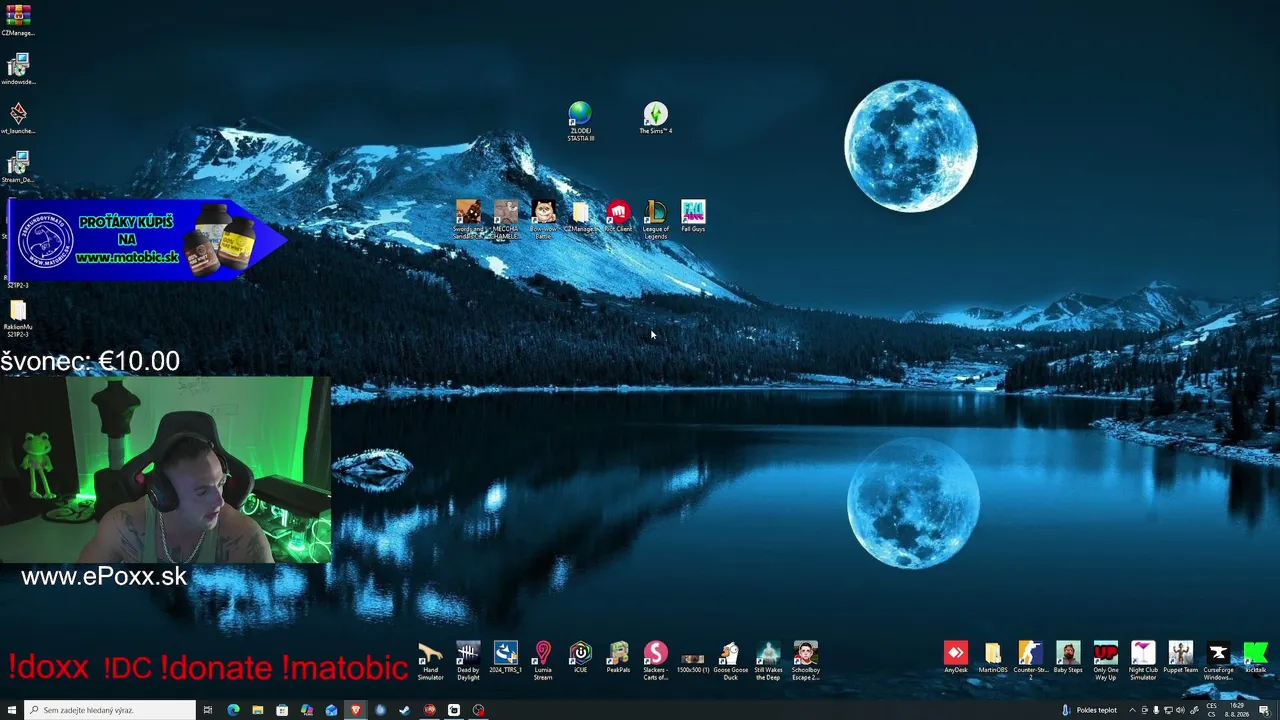Open Task View from the taskbar
The image size is (1280, 720).
[208, 710]
